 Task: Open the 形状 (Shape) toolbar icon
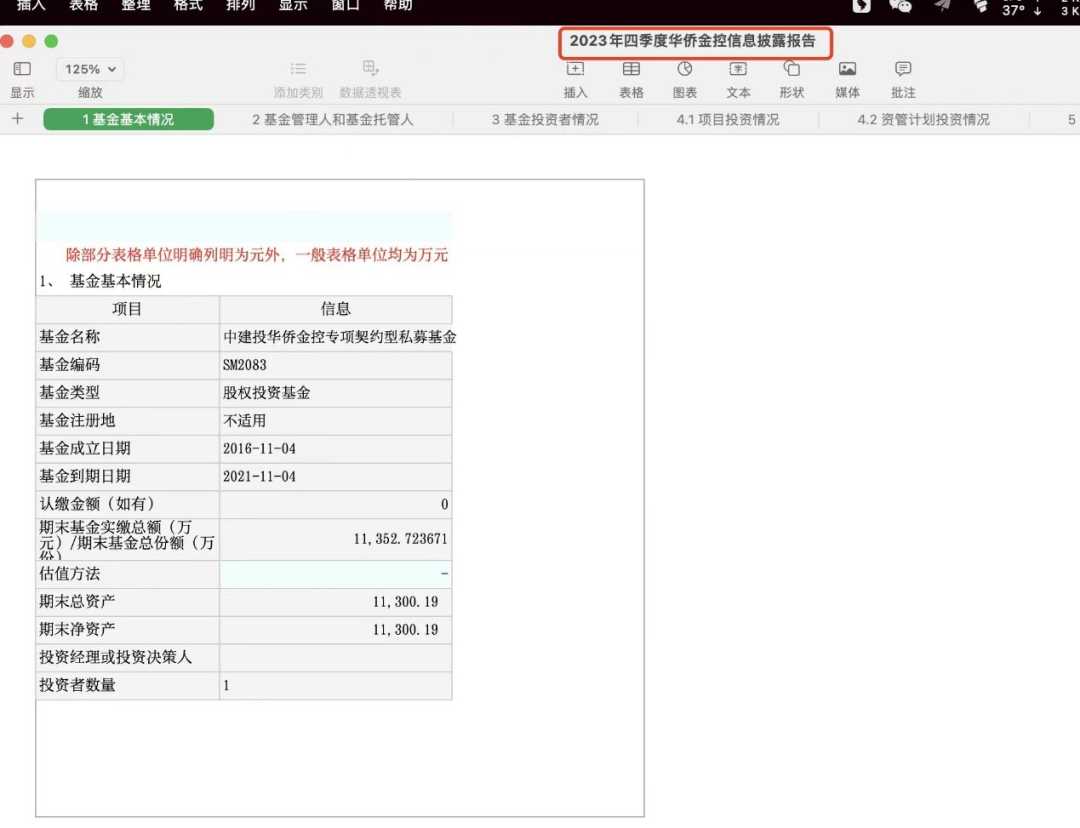pos(791,70)
